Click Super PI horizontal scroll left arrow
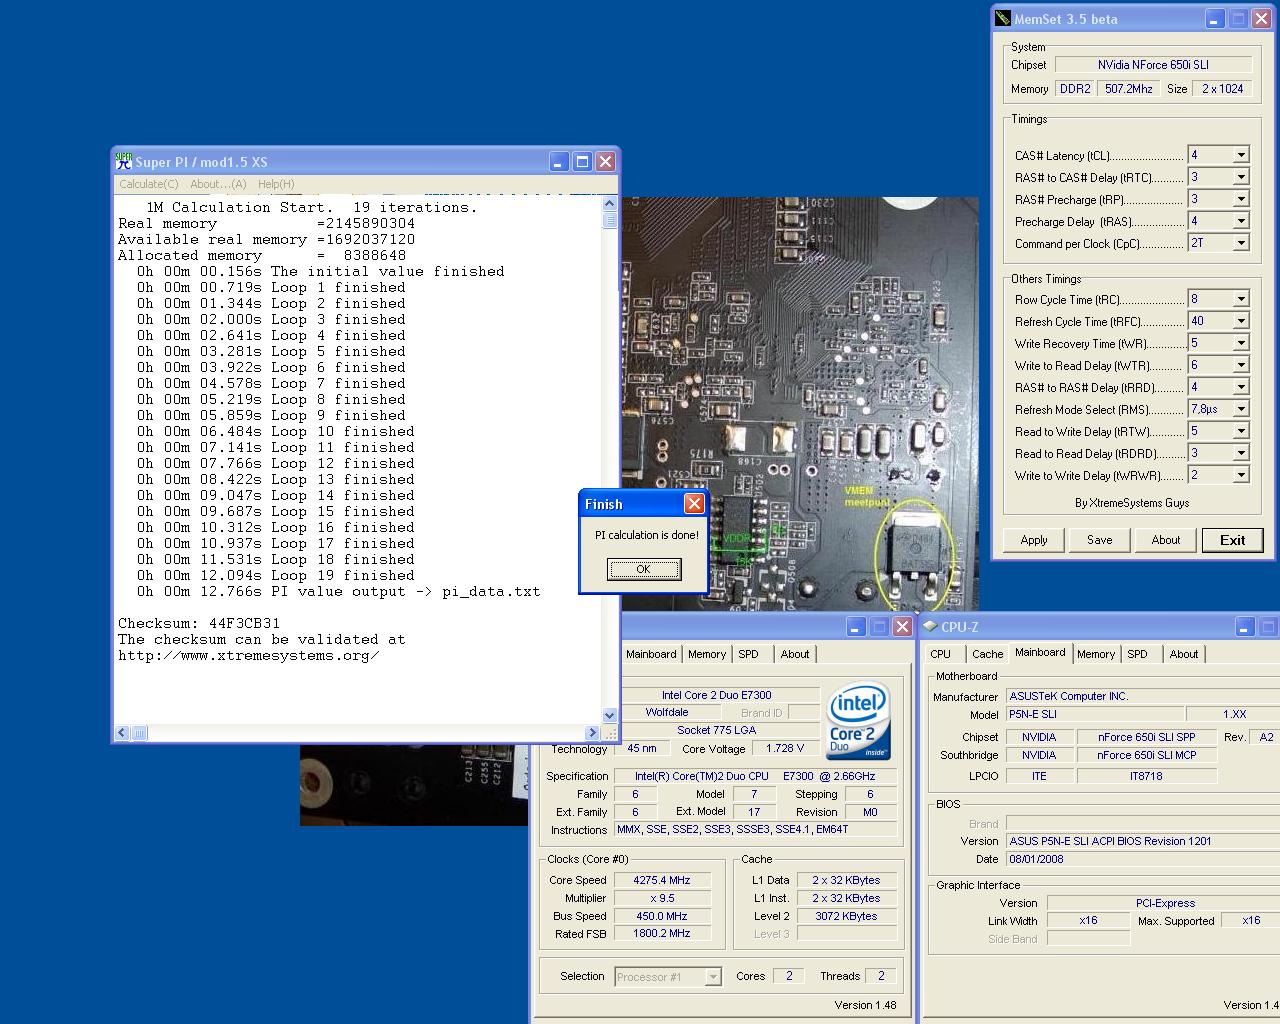 tap(122, 733)
